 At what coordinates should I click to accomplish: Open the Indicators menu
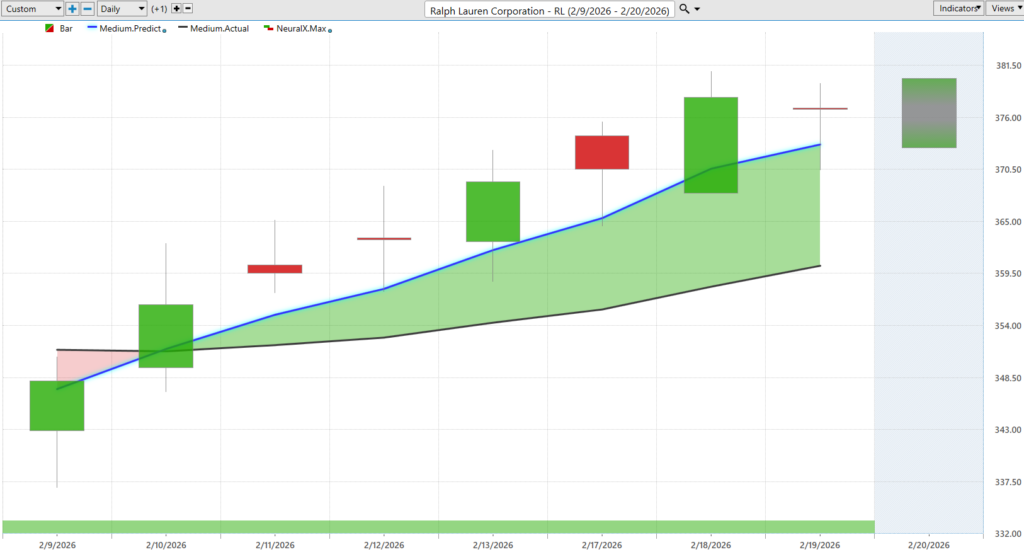[x=957, y=8]
